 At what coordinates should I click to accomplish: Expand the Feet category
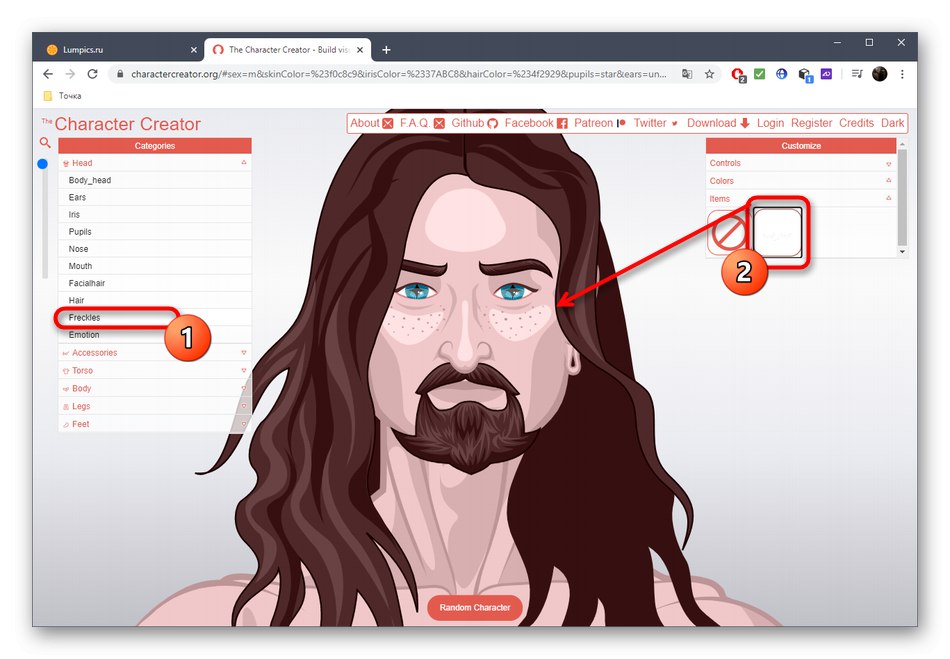click(154, 424)
